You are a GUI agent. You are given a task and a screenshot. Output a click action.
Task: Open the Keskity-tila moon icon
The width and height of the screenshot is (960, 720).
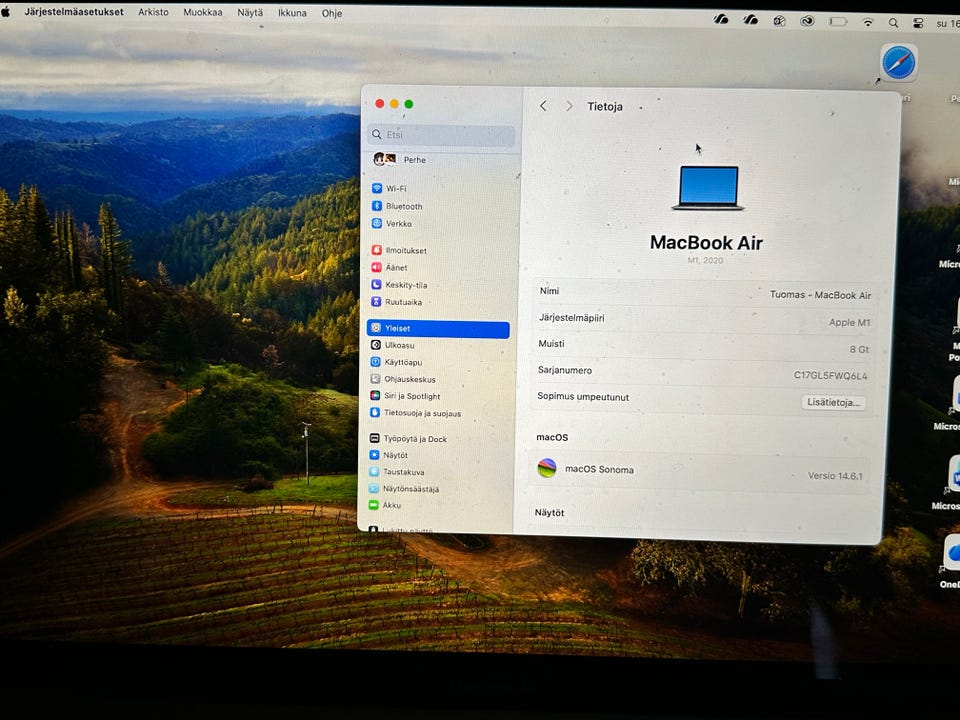coord(377,284)
